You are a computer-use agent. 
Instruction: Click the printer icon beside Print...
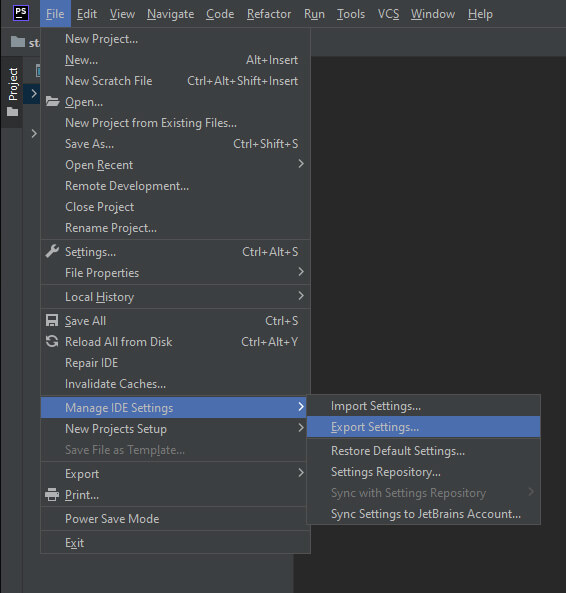52,494
